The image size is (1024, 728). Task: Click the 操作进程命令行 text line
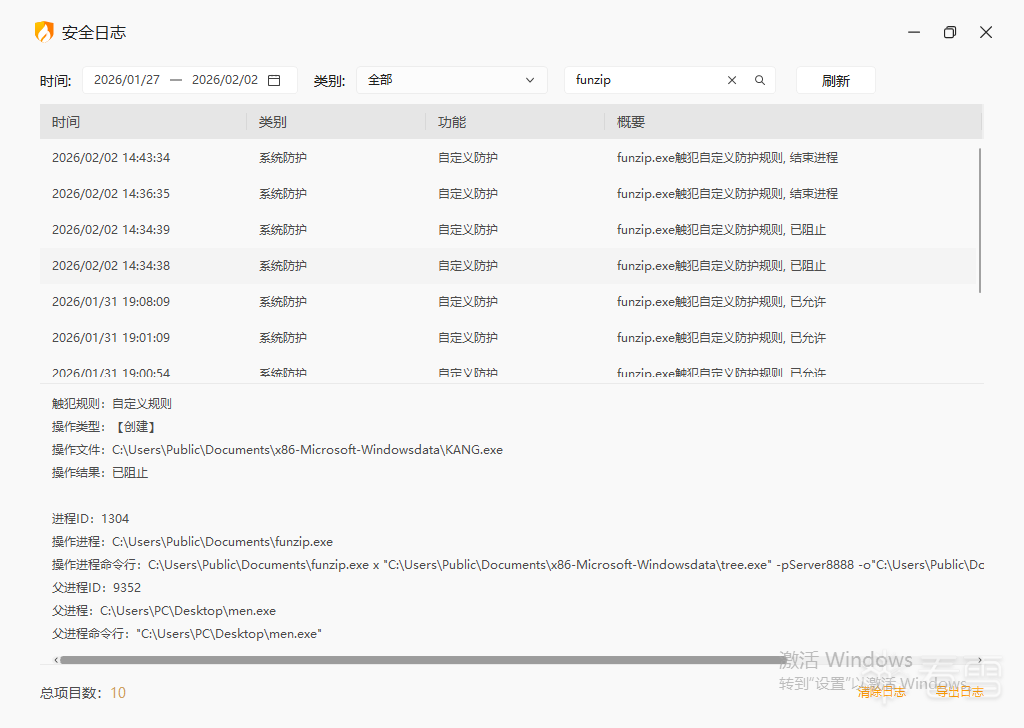[x=518, y=565]
